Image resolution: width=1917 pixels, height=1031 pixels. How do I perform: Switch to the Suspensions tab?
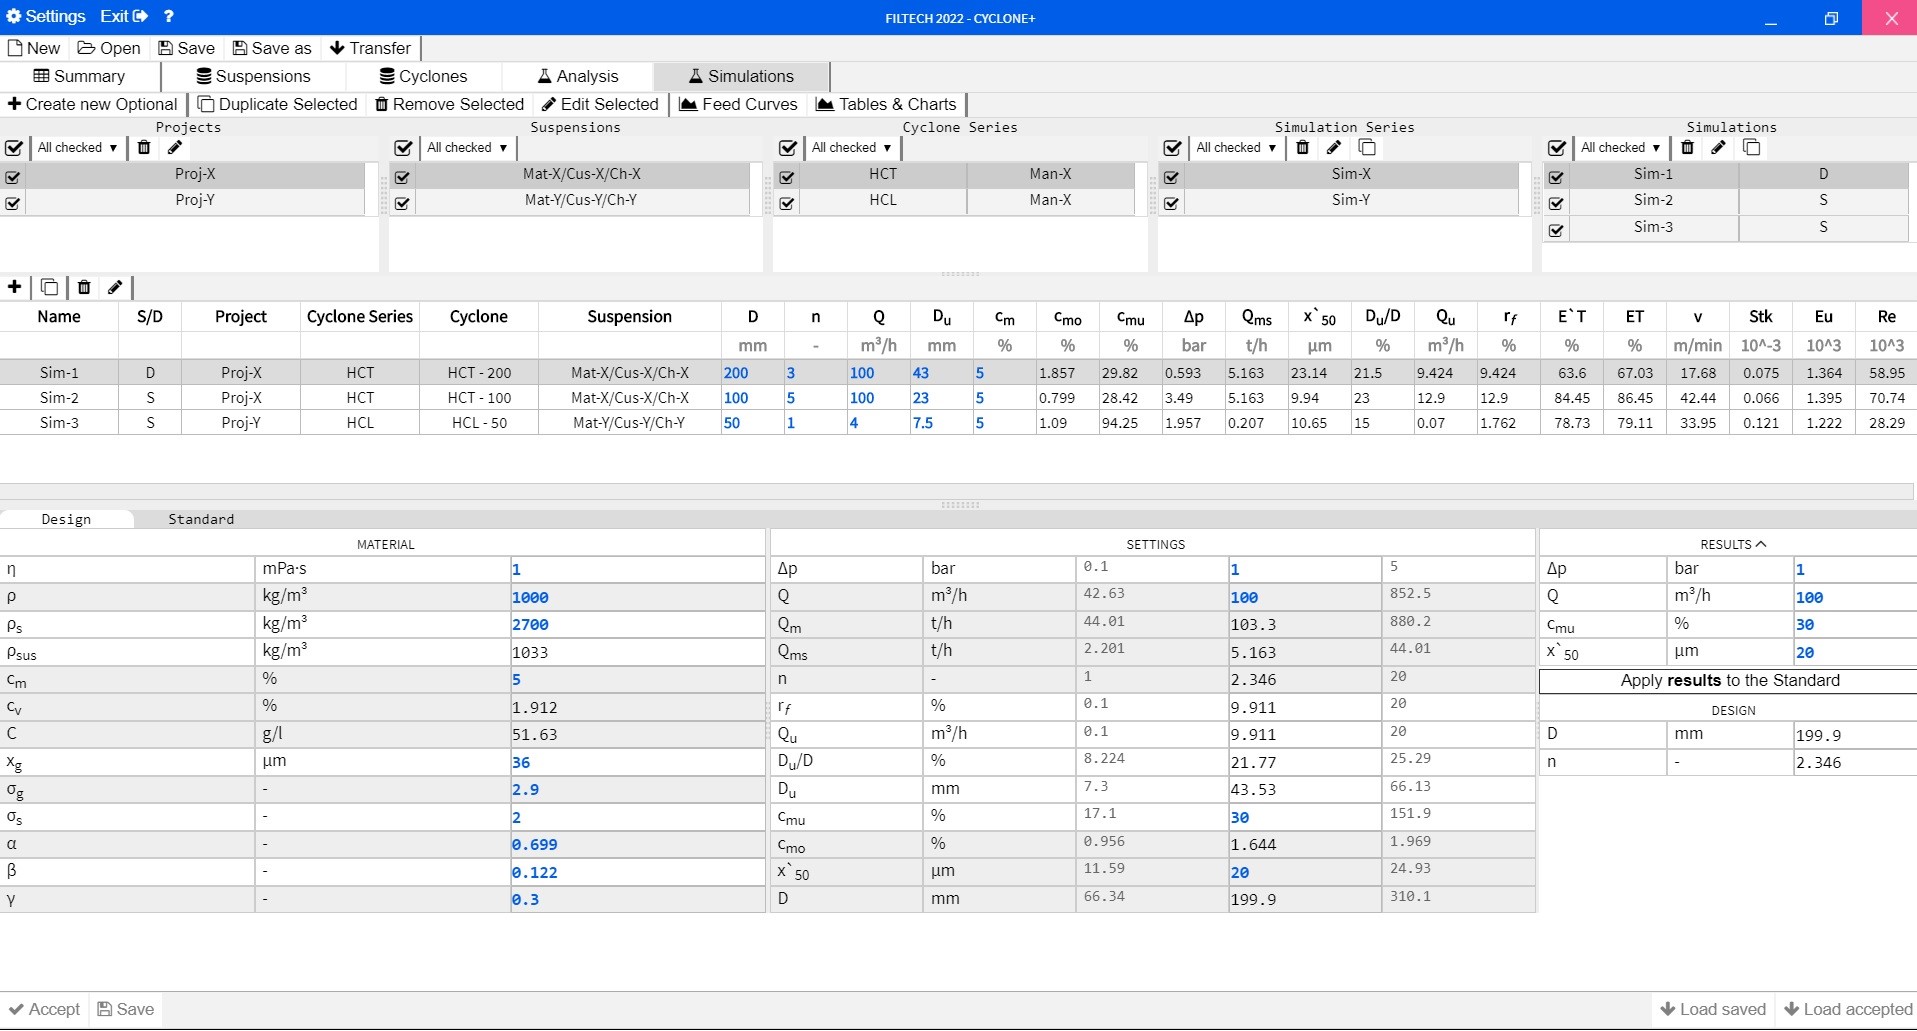click(254, 76)
